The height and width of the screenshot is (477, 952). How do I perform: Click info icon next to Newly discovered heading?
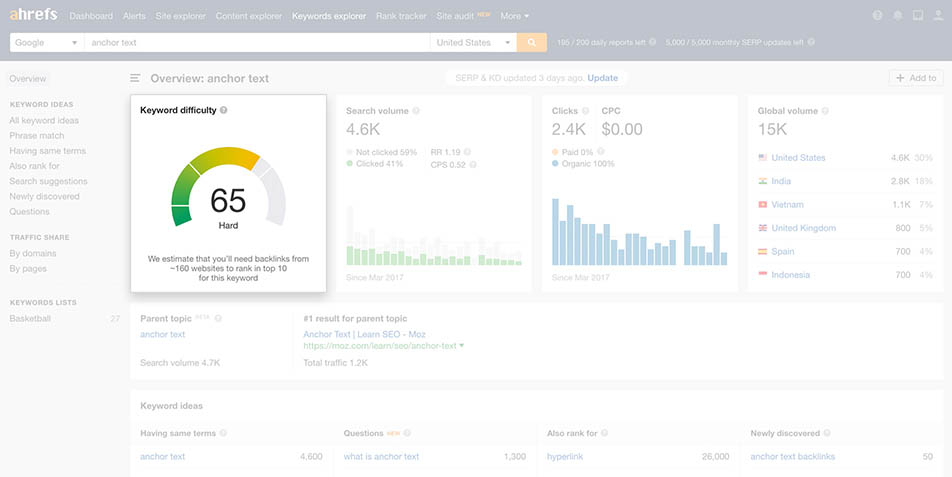pyautogui.click(x=827, y=433)
